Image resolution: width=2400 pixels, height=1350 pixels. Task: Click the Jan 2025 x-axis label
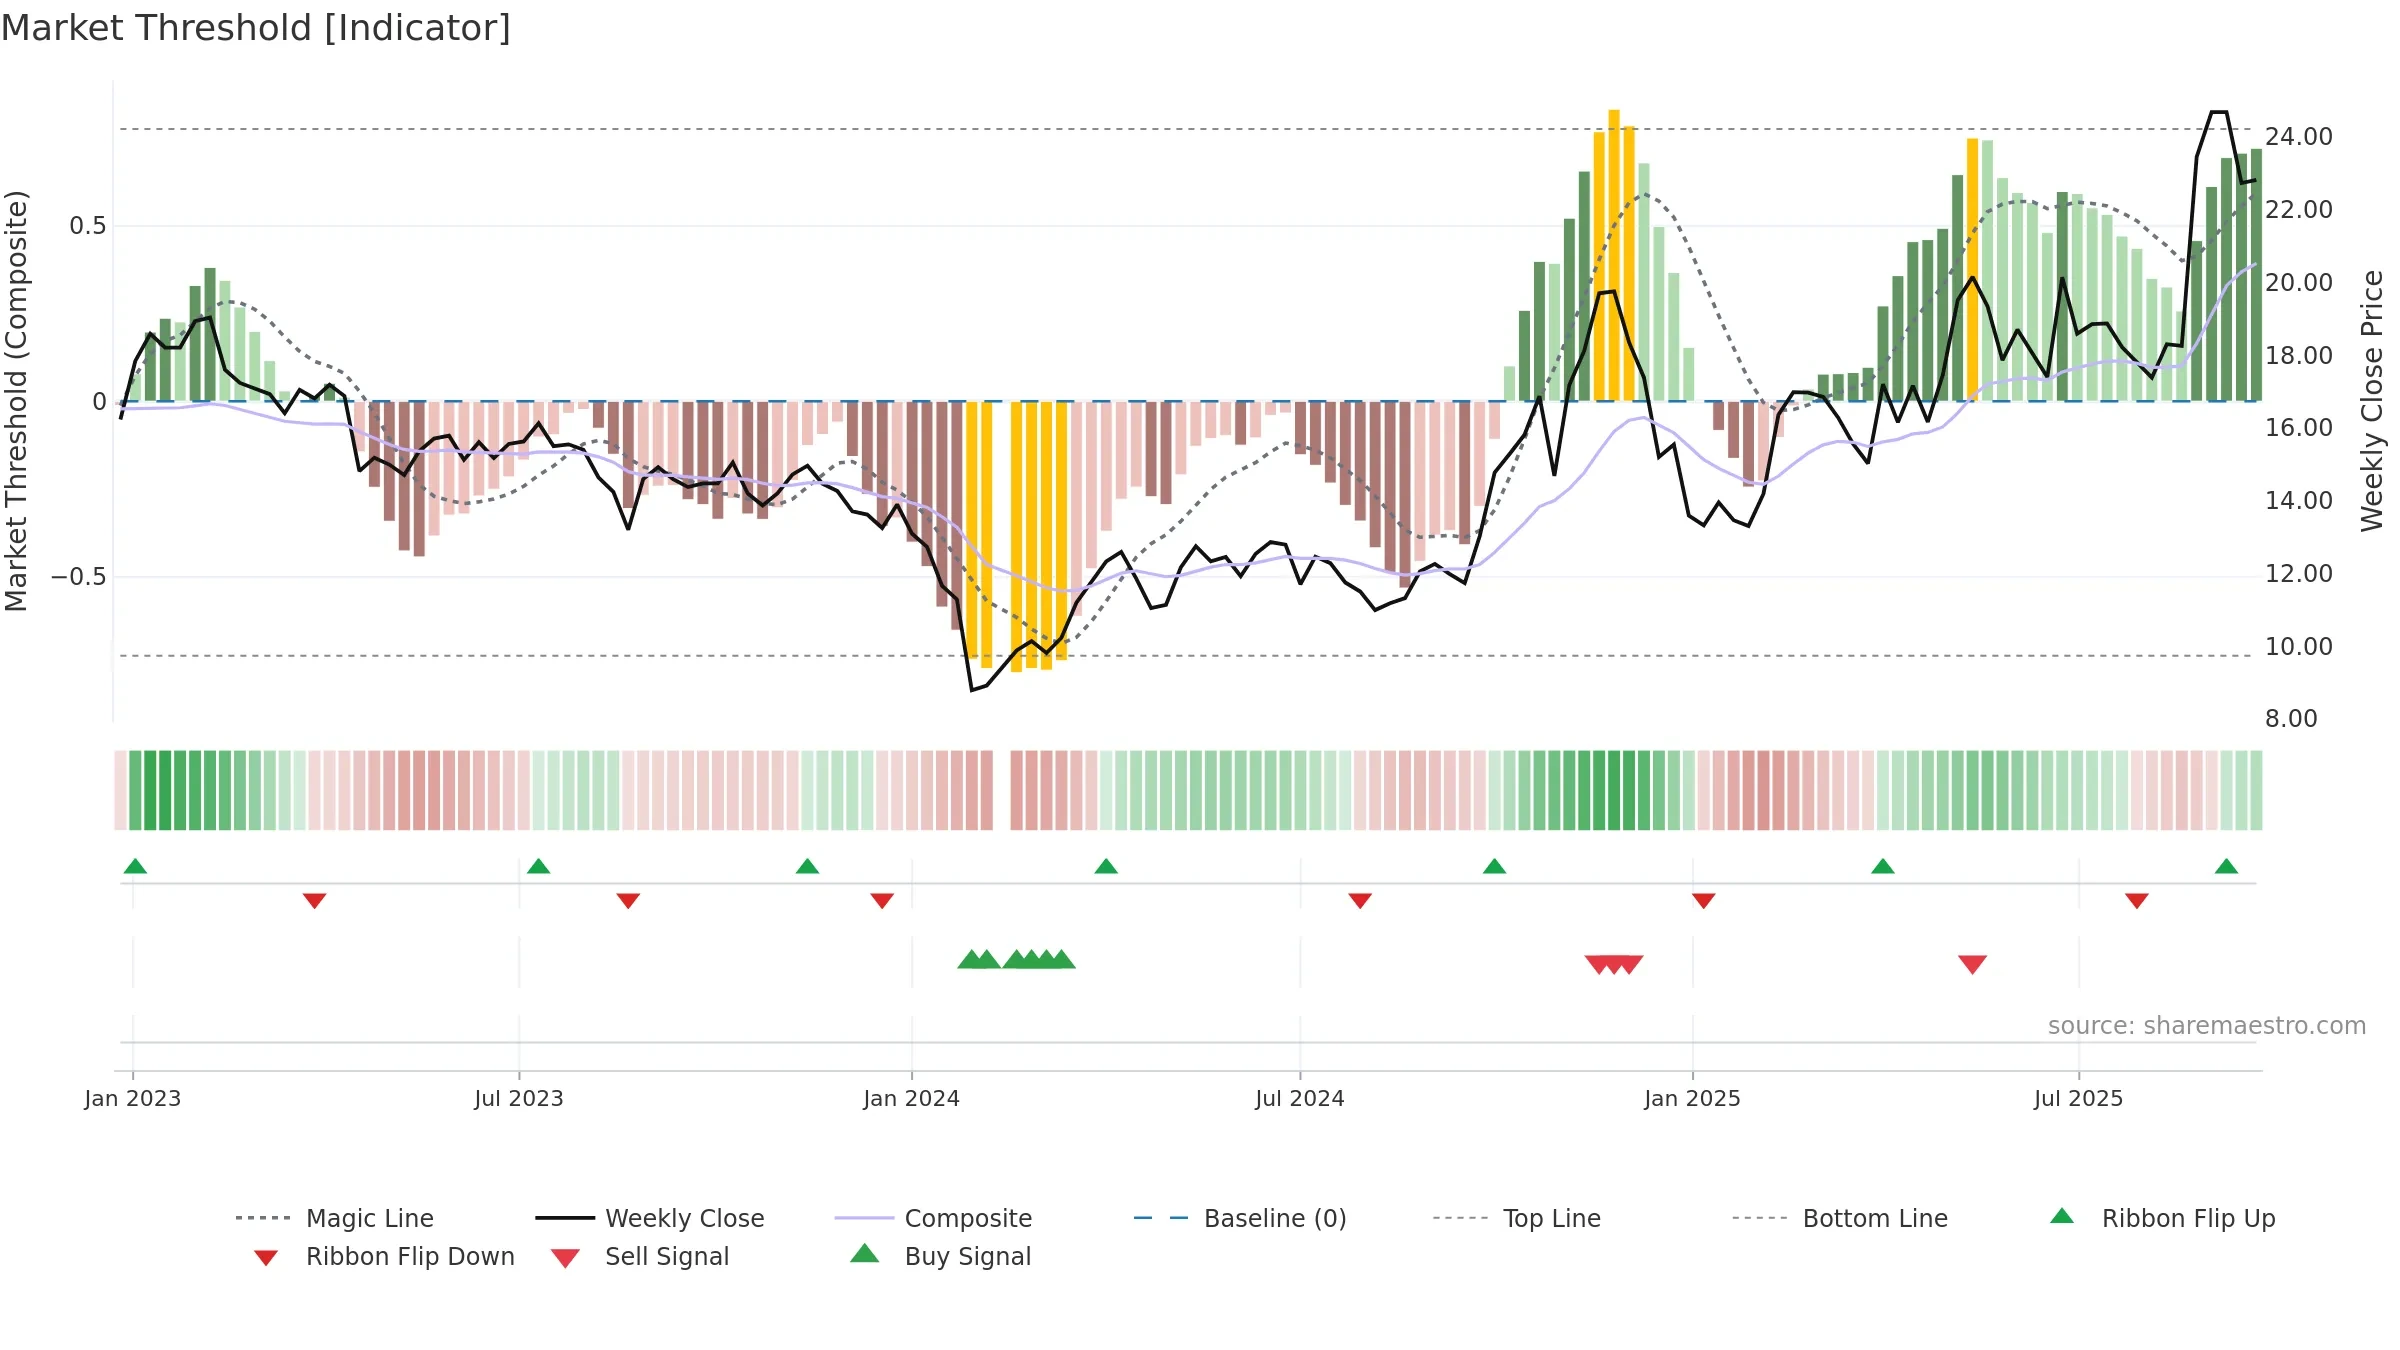(1693, 1098)
